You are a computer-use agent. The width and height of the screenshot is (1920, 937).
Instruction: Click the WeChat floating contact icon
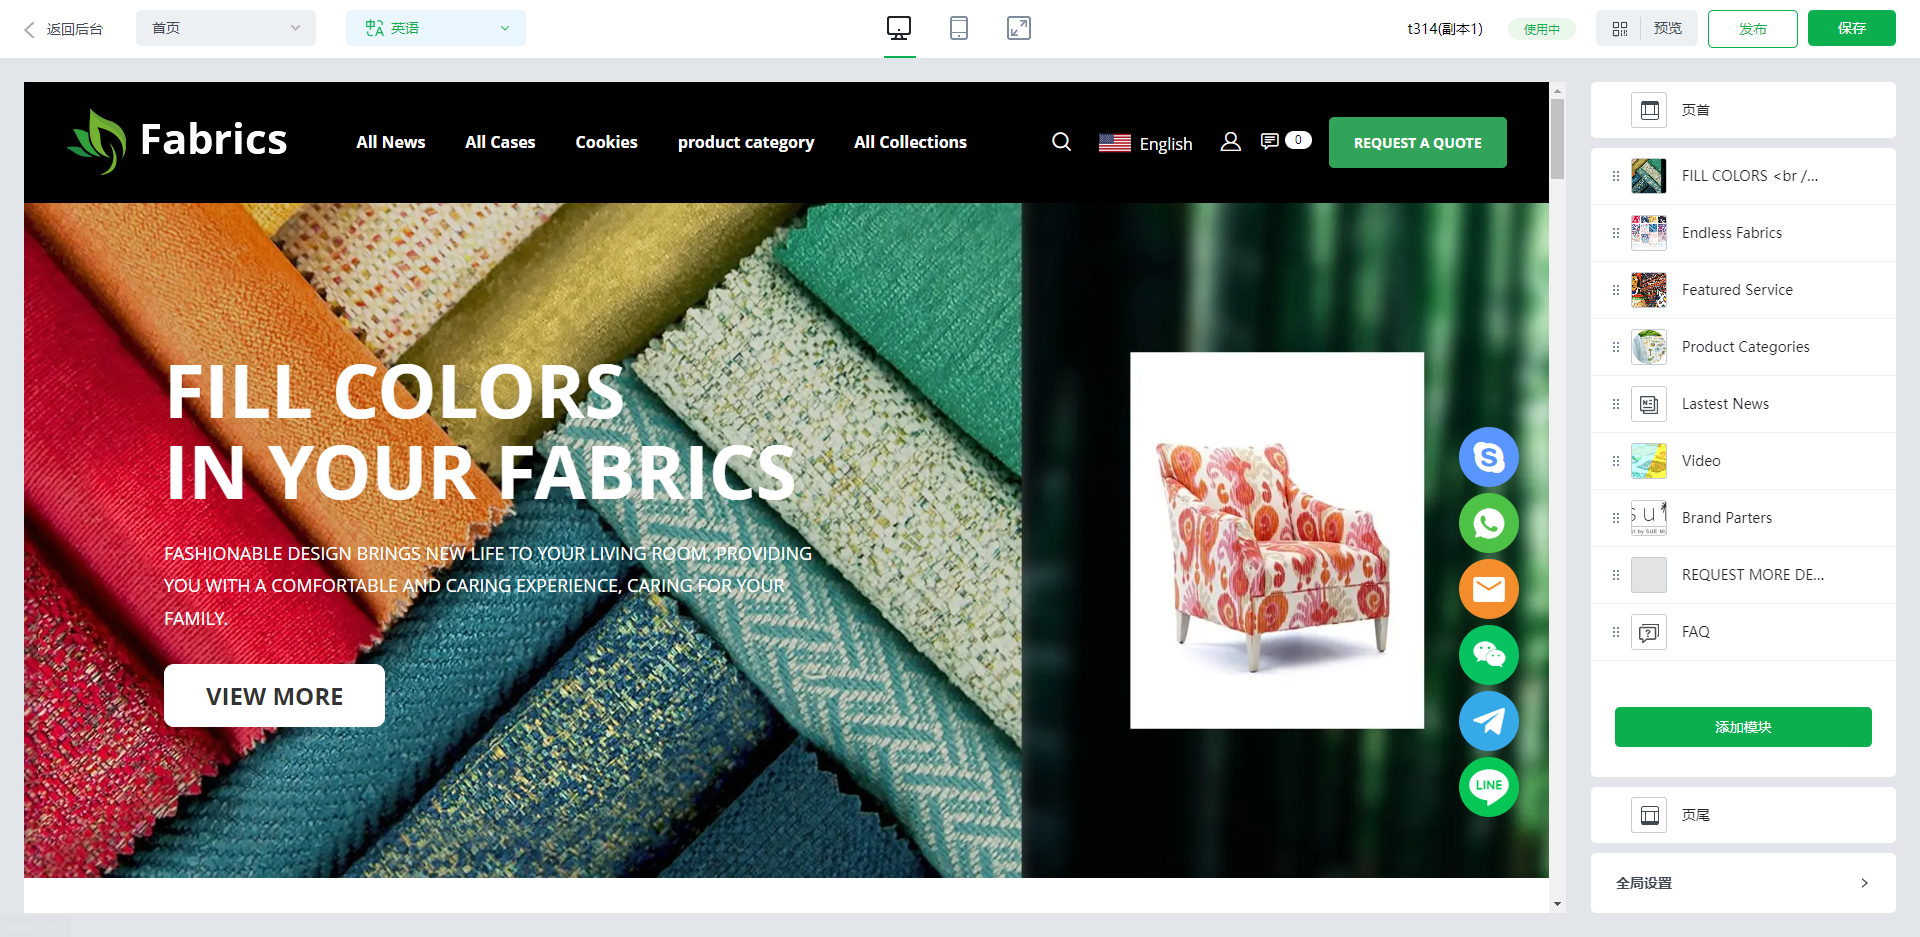click(x=1489, y=655)
